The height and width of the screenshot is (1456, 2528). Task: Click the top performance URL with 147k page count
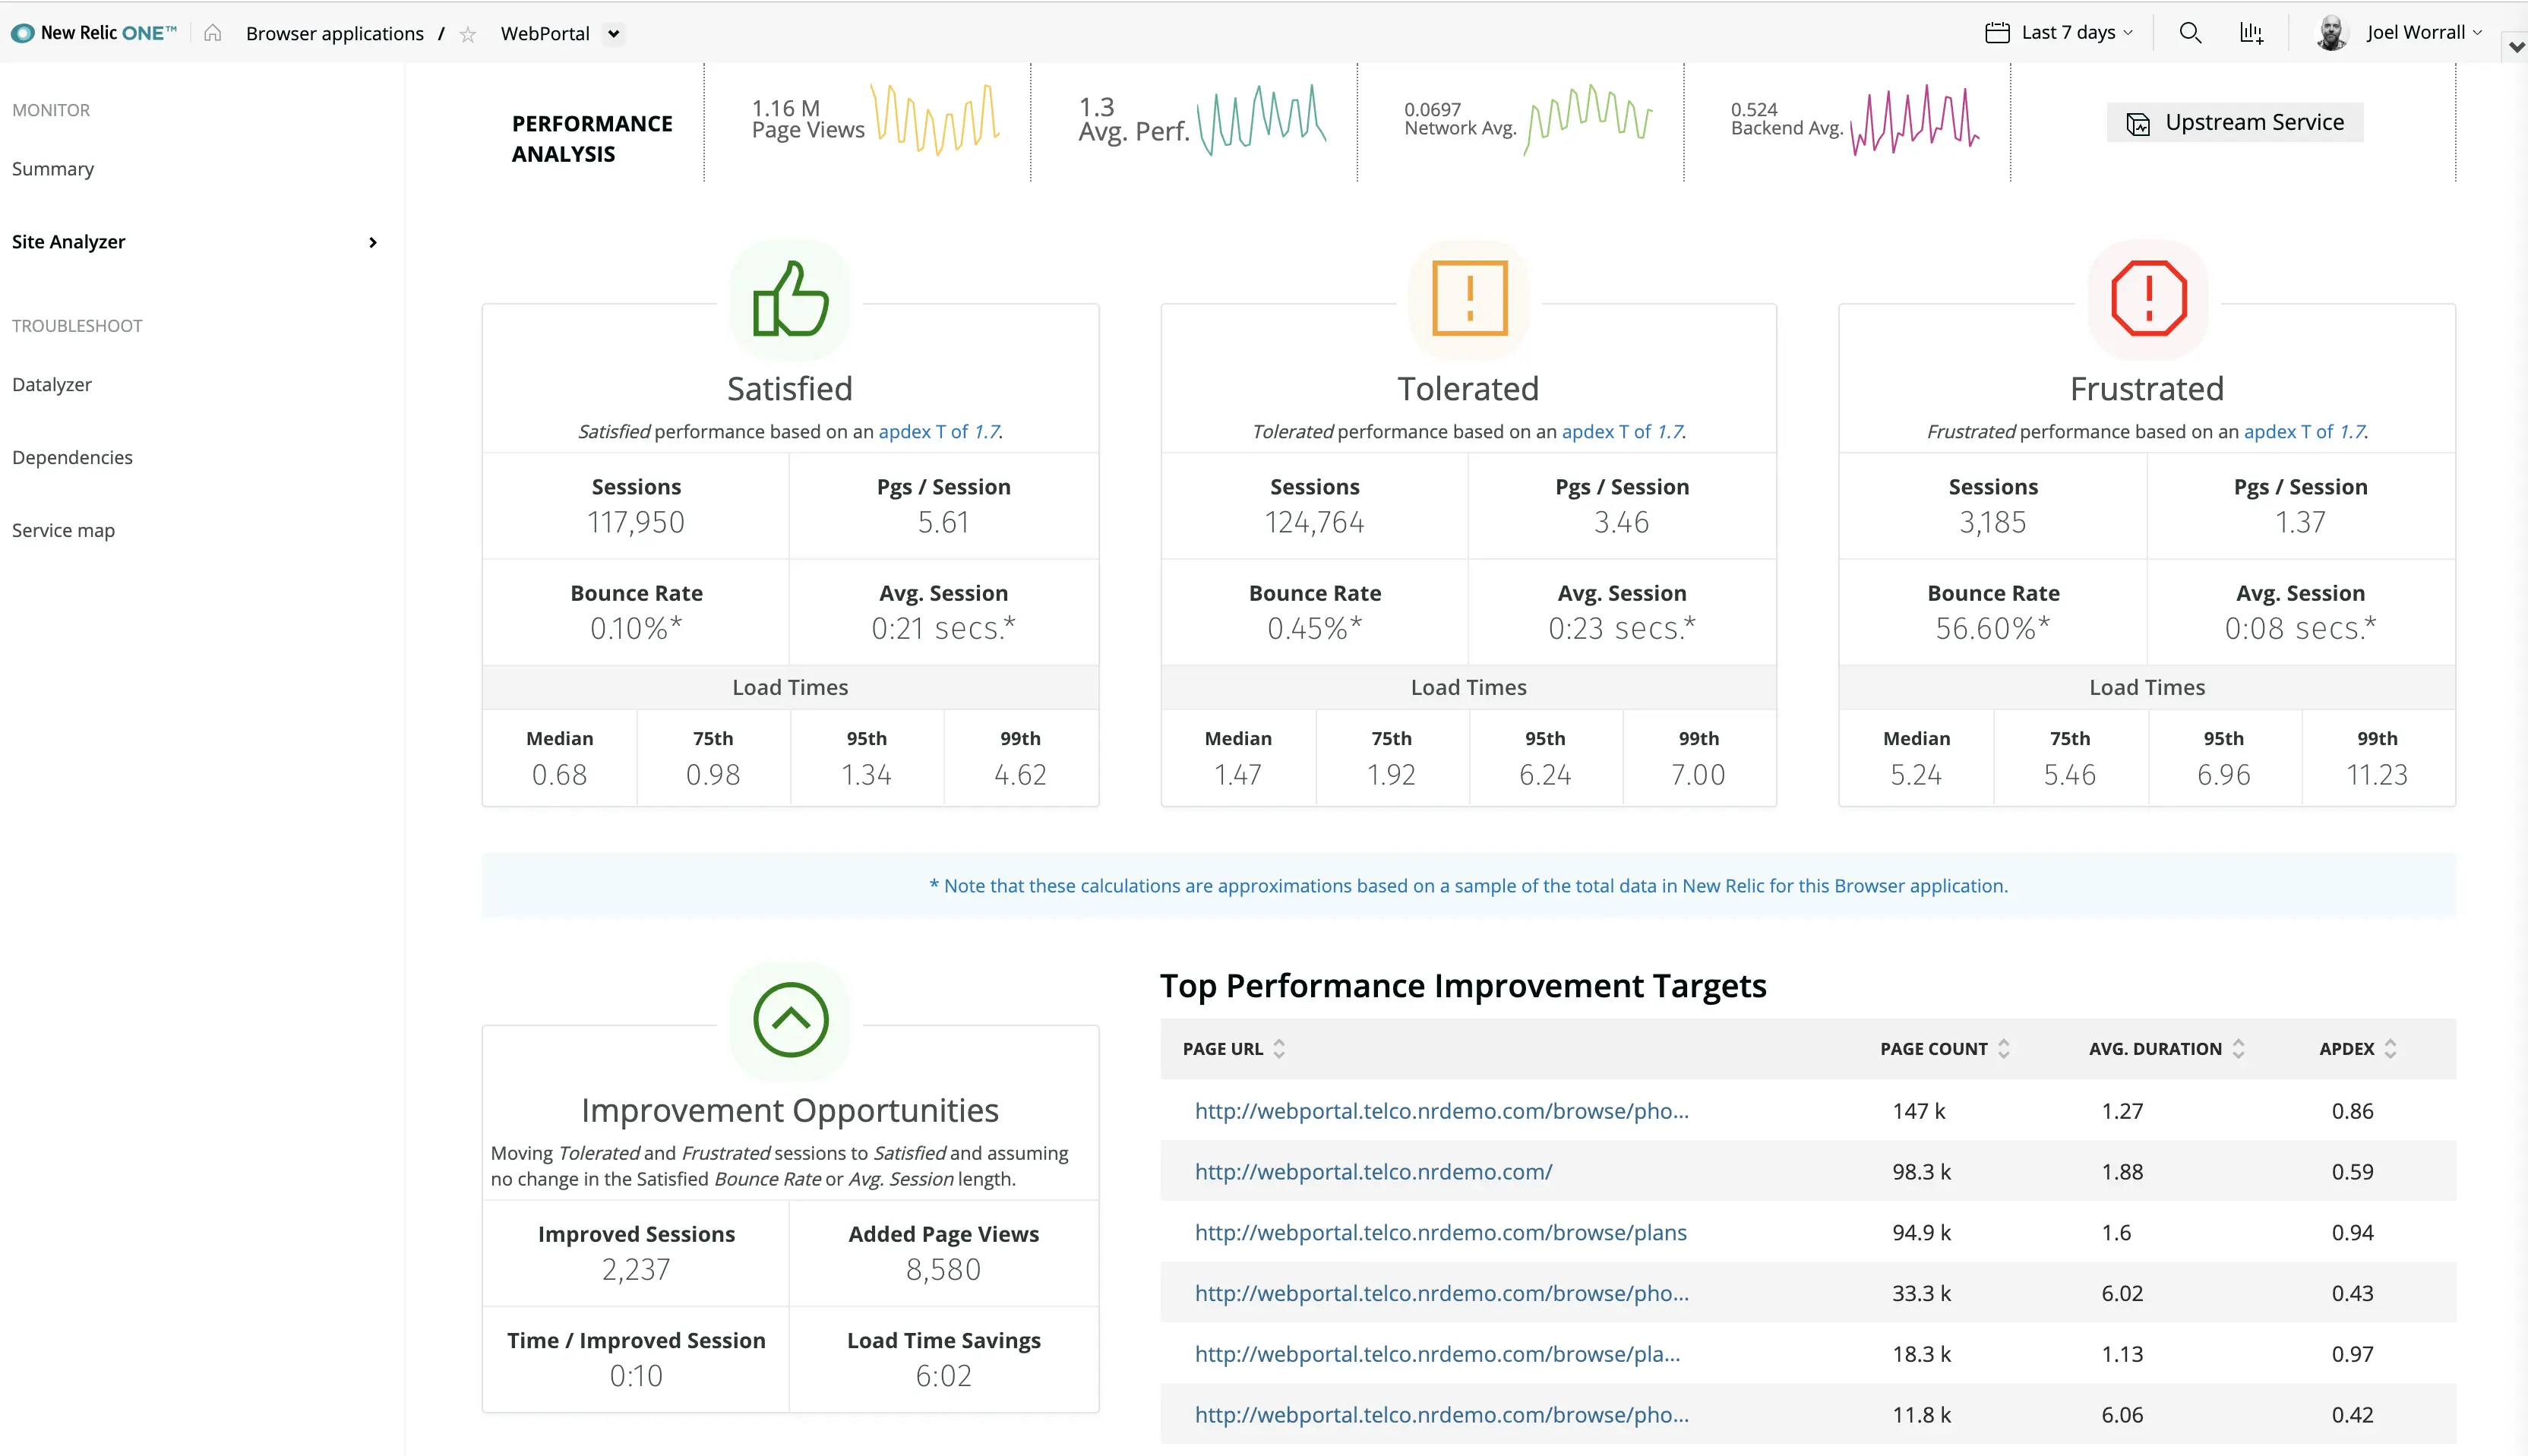1441,1109
